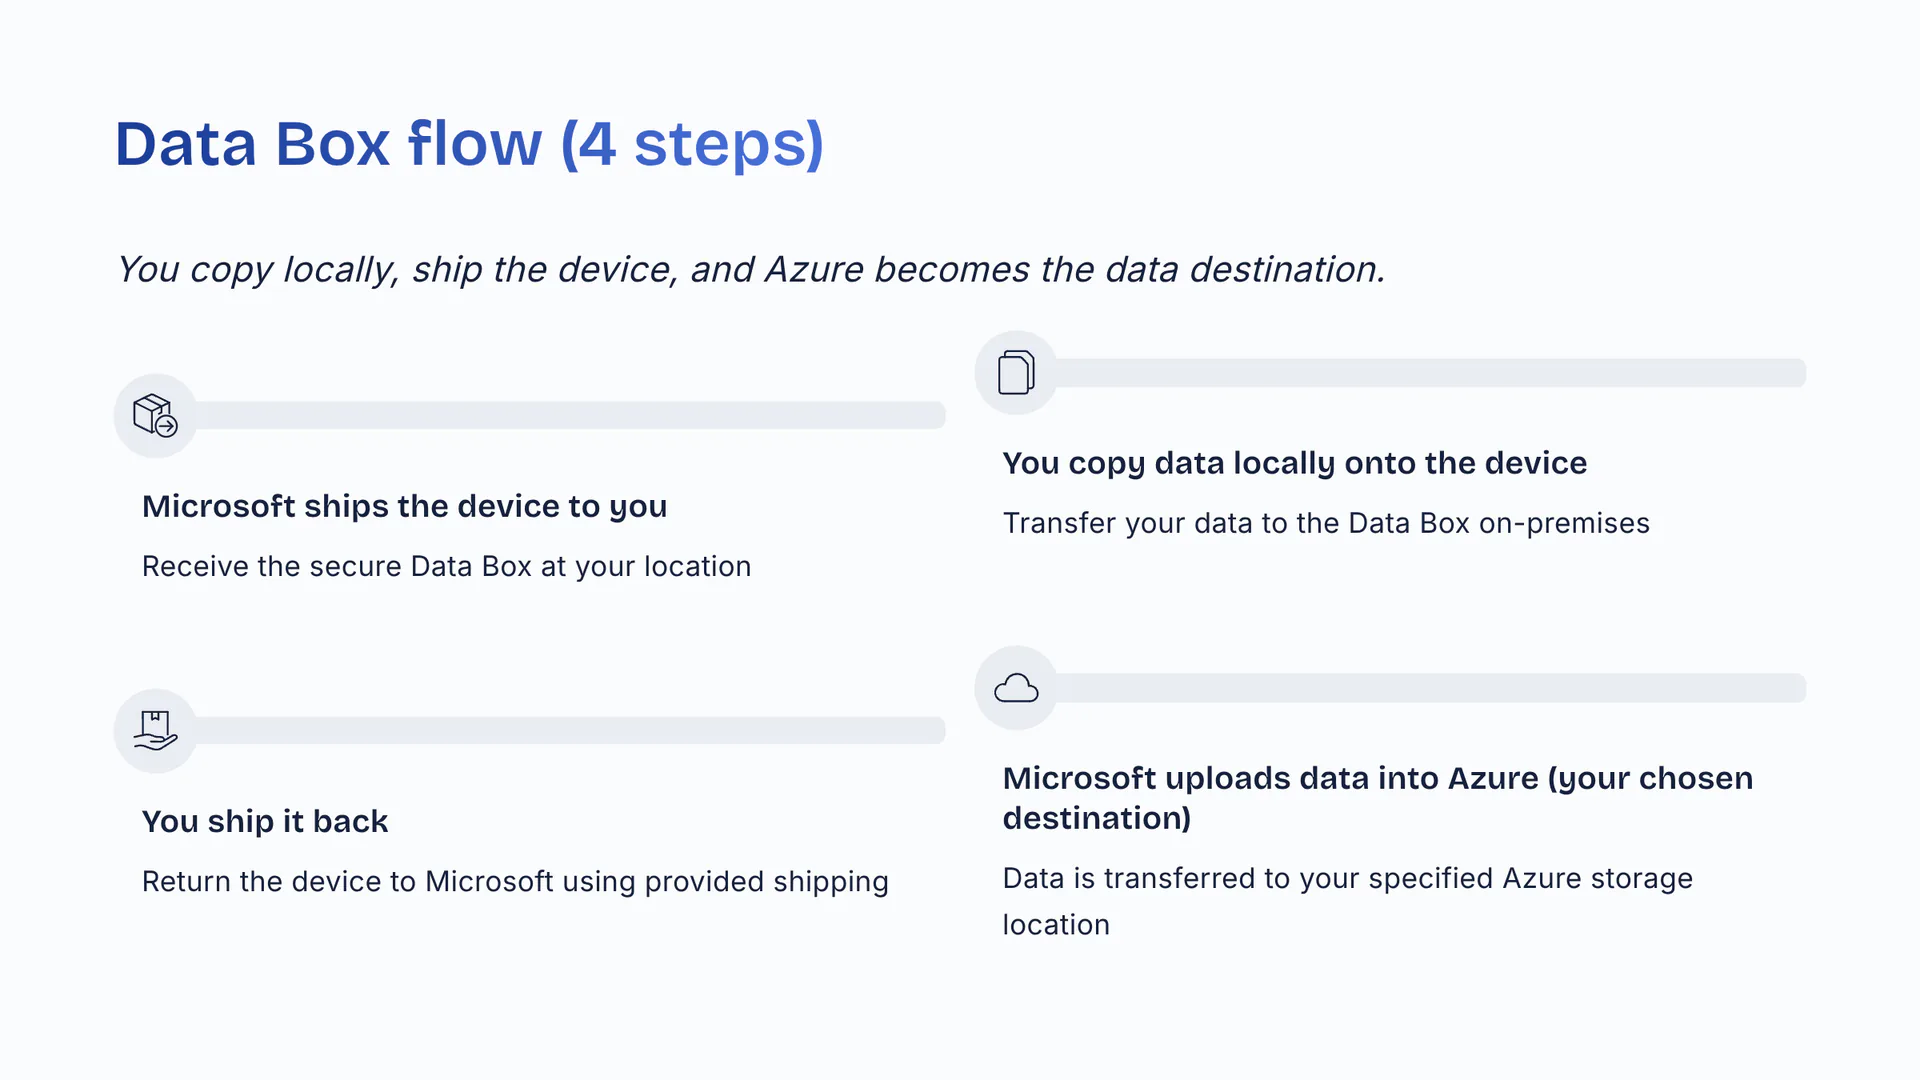1920x1080 pixels.
Task: Click 'Transfer your data to the Data Box' text
Action: click(1325, 523)
